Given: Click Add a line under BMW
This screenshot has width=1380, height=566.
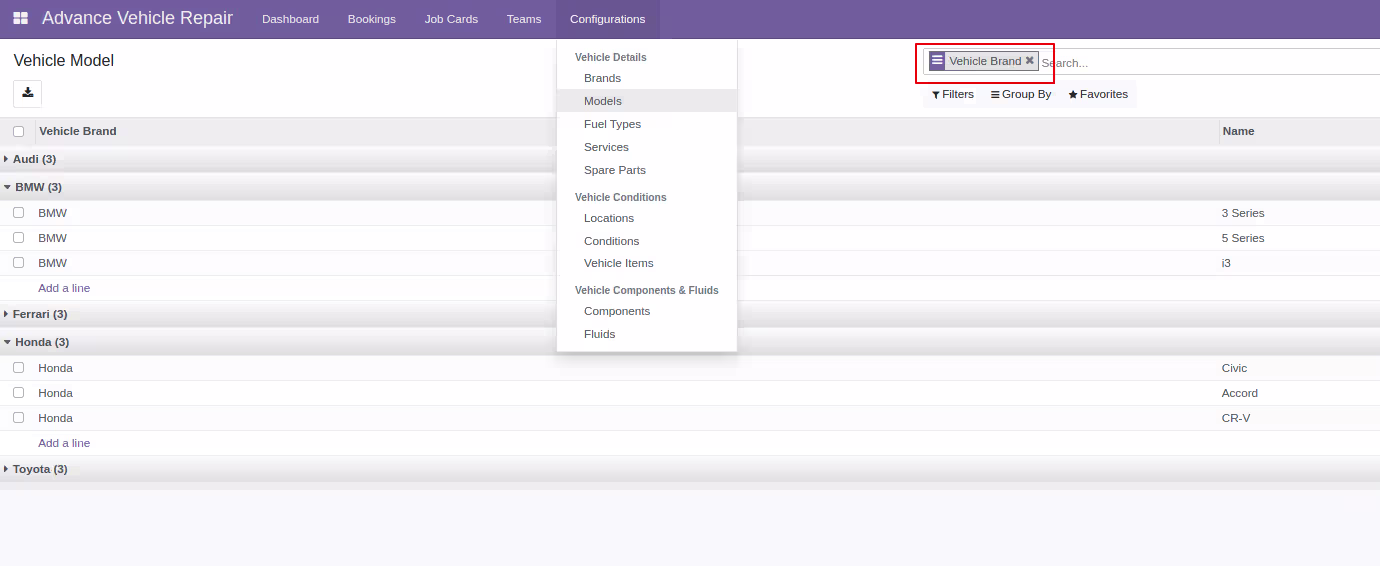Looking at the screenshot, I should tap(64, 288).
